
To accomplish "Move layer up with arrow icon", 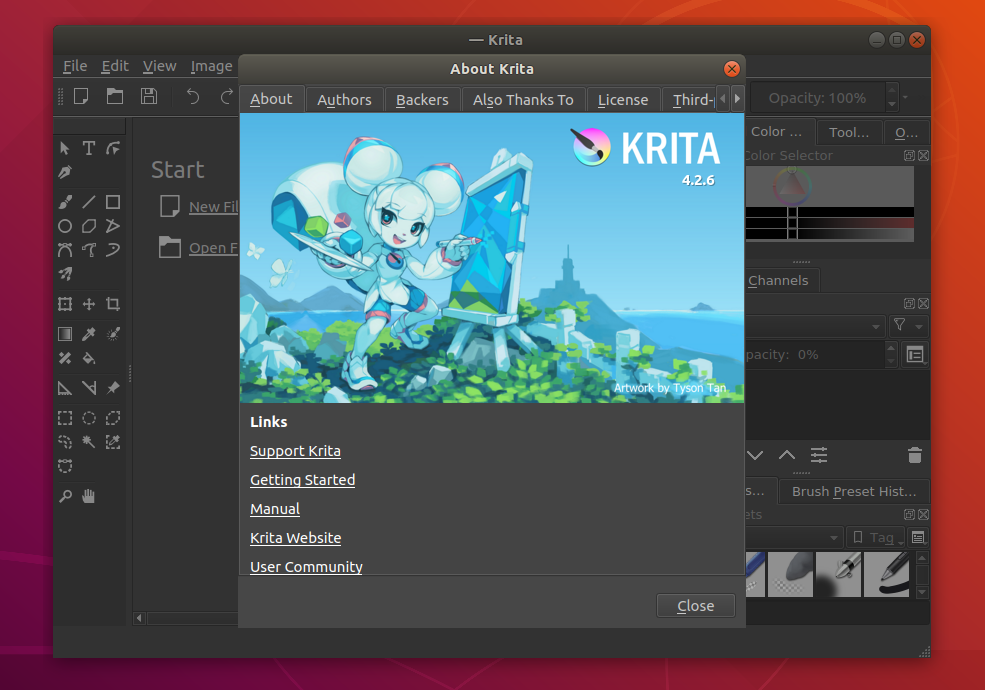I will [786, 455].
